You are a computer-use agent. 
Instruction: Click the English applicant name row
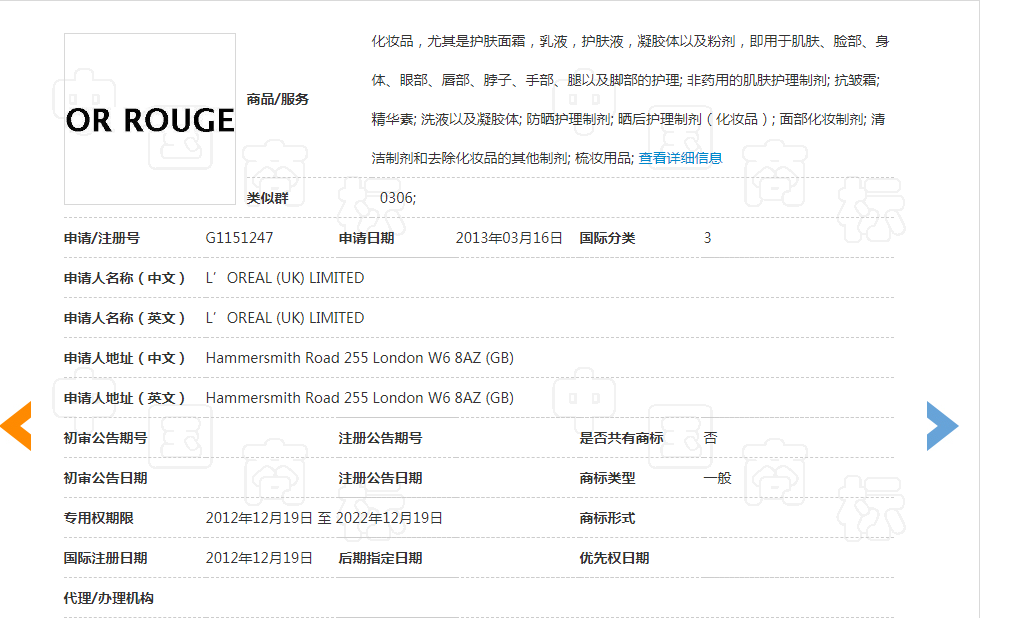point(283,317)
